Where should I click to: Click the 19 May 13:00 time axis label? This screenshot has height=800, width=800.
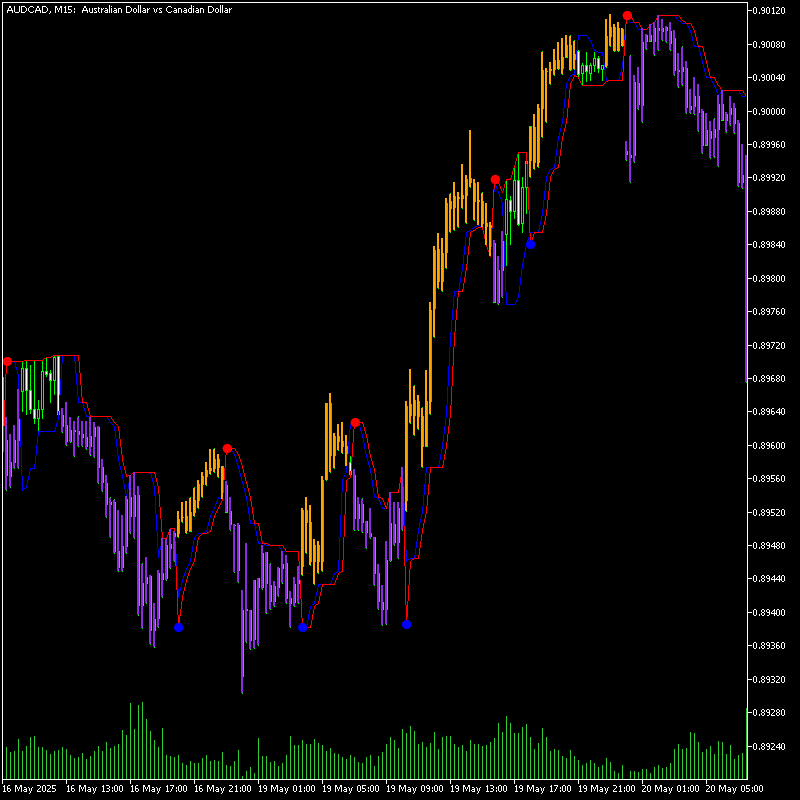tap(479, 789)
